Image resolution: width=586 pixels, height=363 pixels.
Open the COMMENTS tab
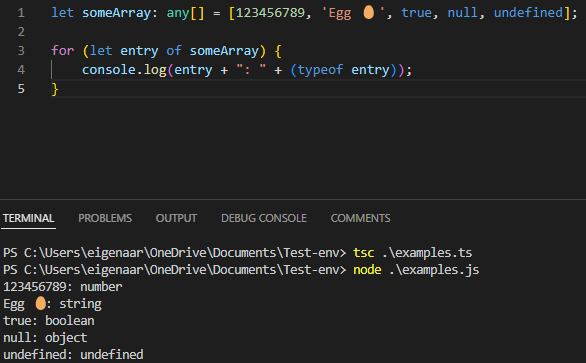tap(360, 218)
